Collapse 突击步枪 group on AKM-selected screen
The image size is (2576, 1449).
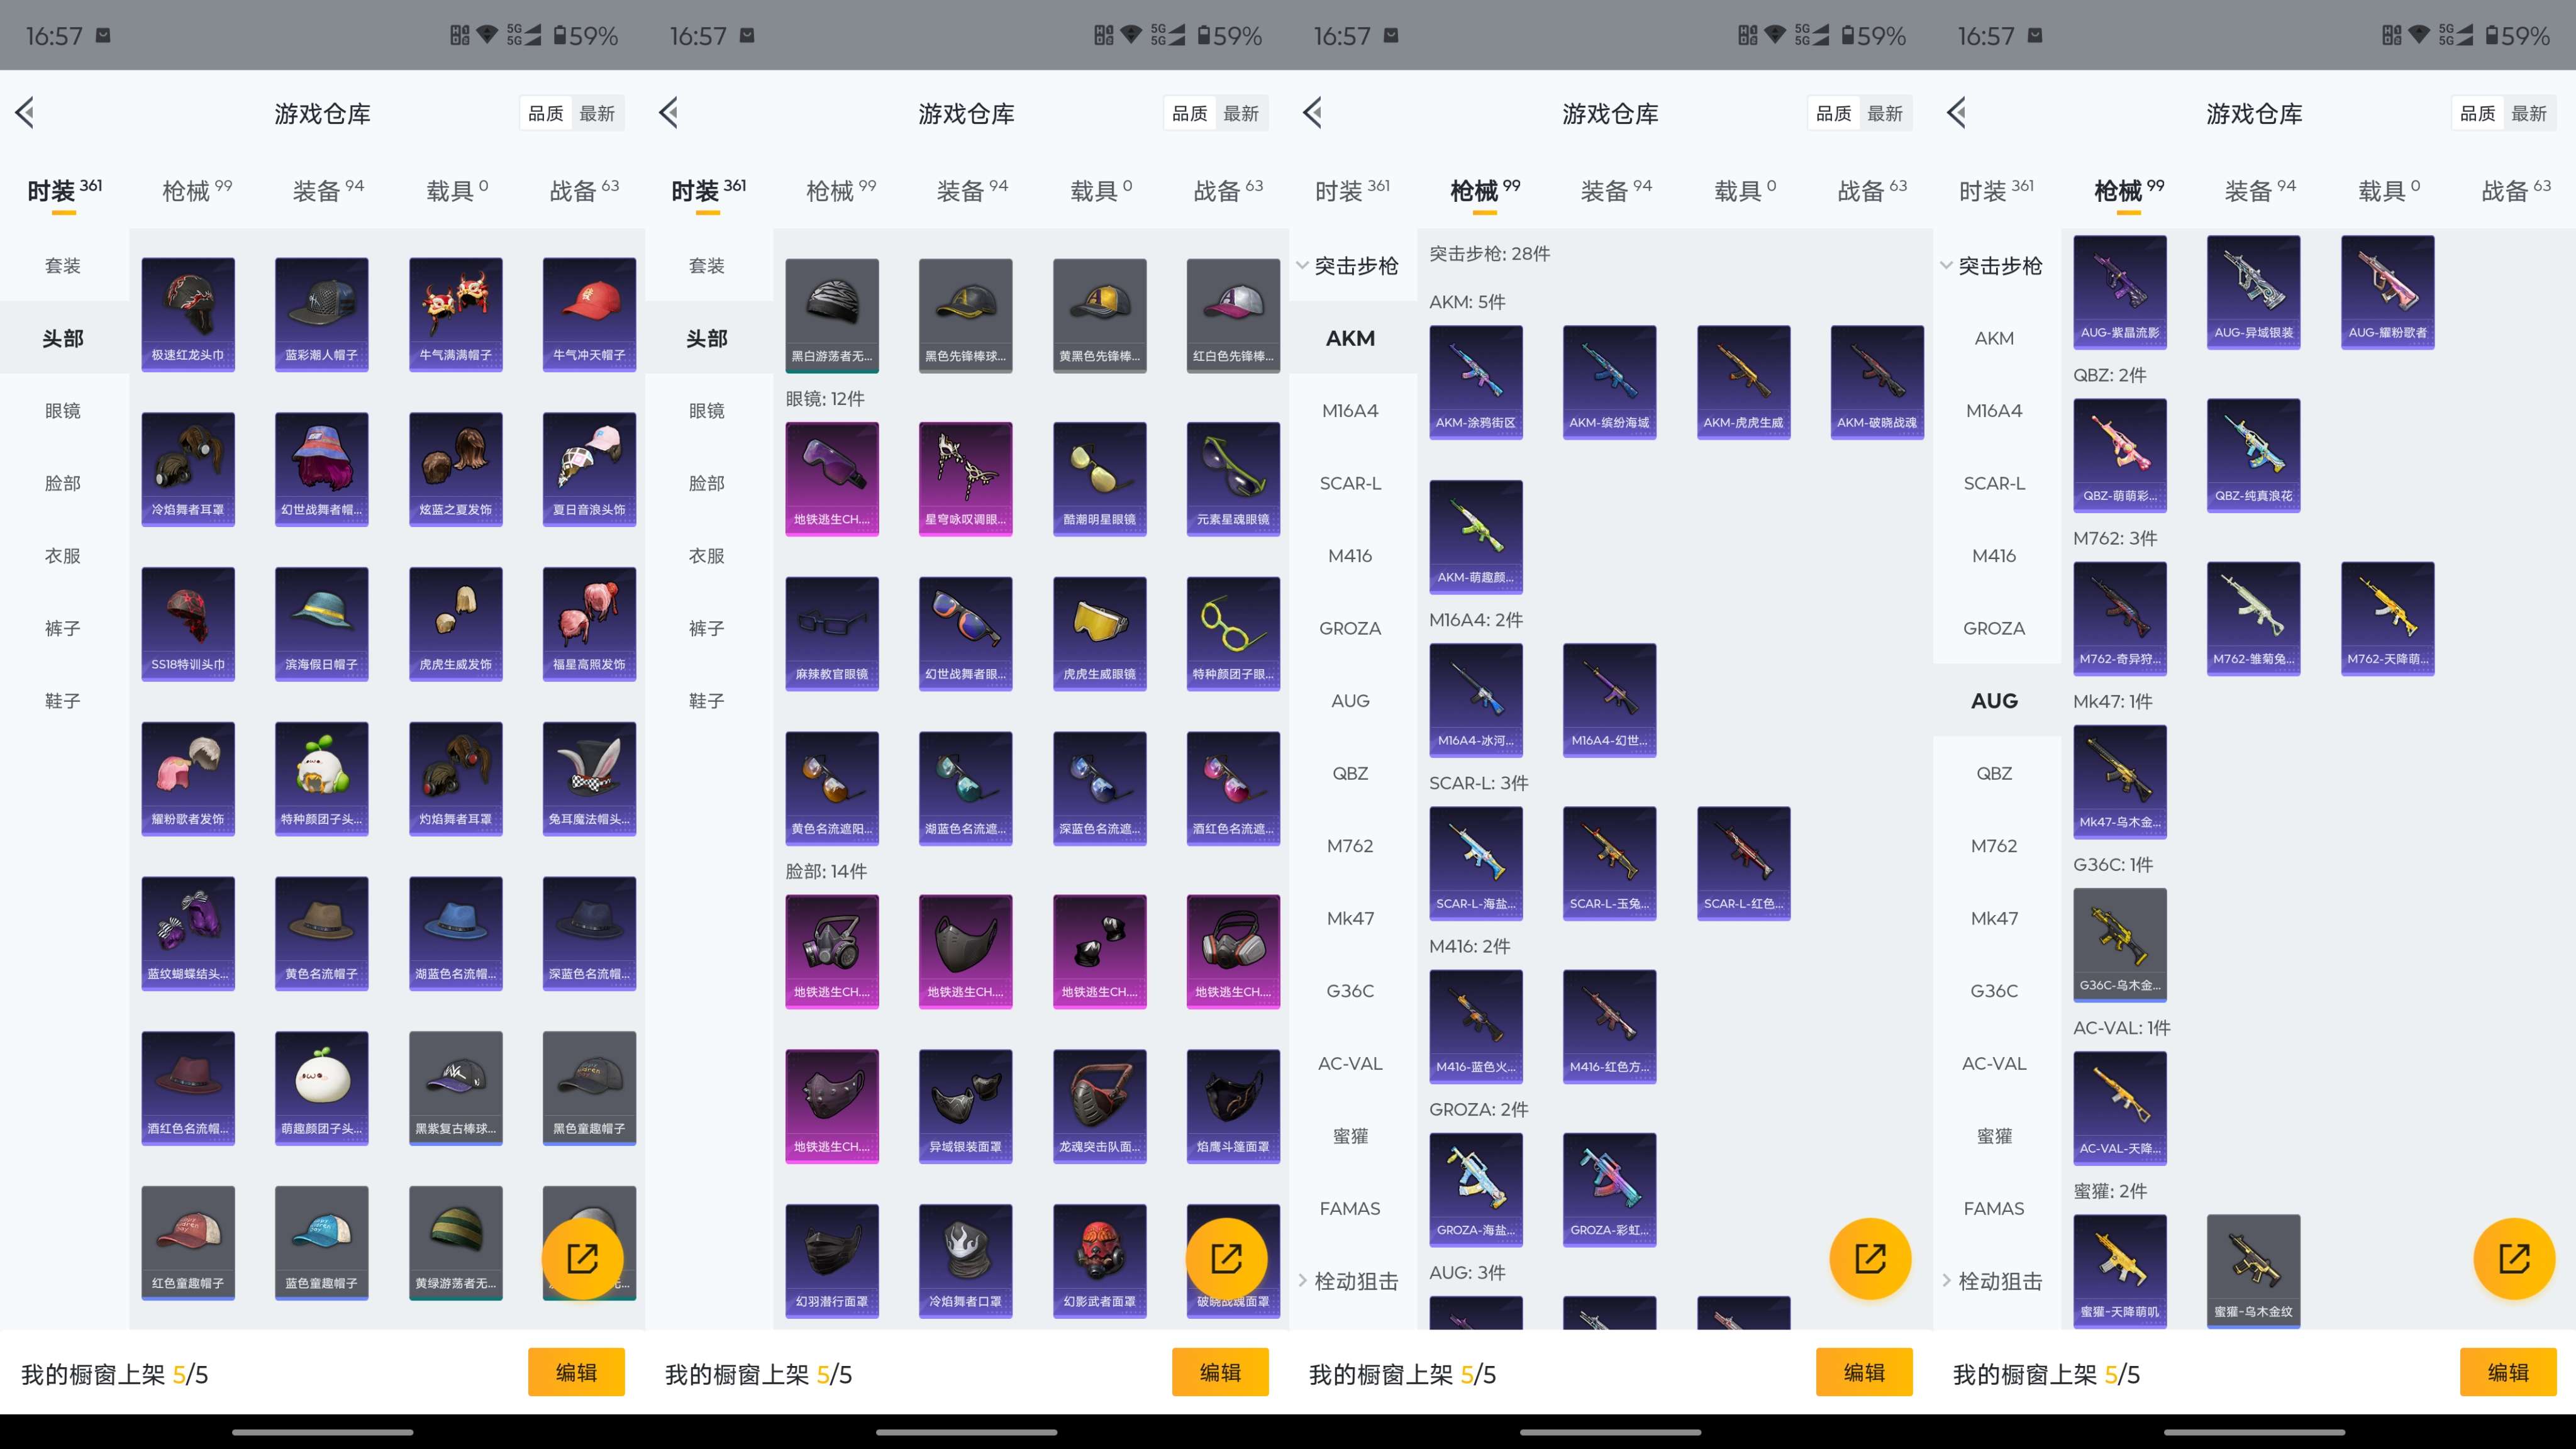pyautogui.click(x=1348, y=266)
